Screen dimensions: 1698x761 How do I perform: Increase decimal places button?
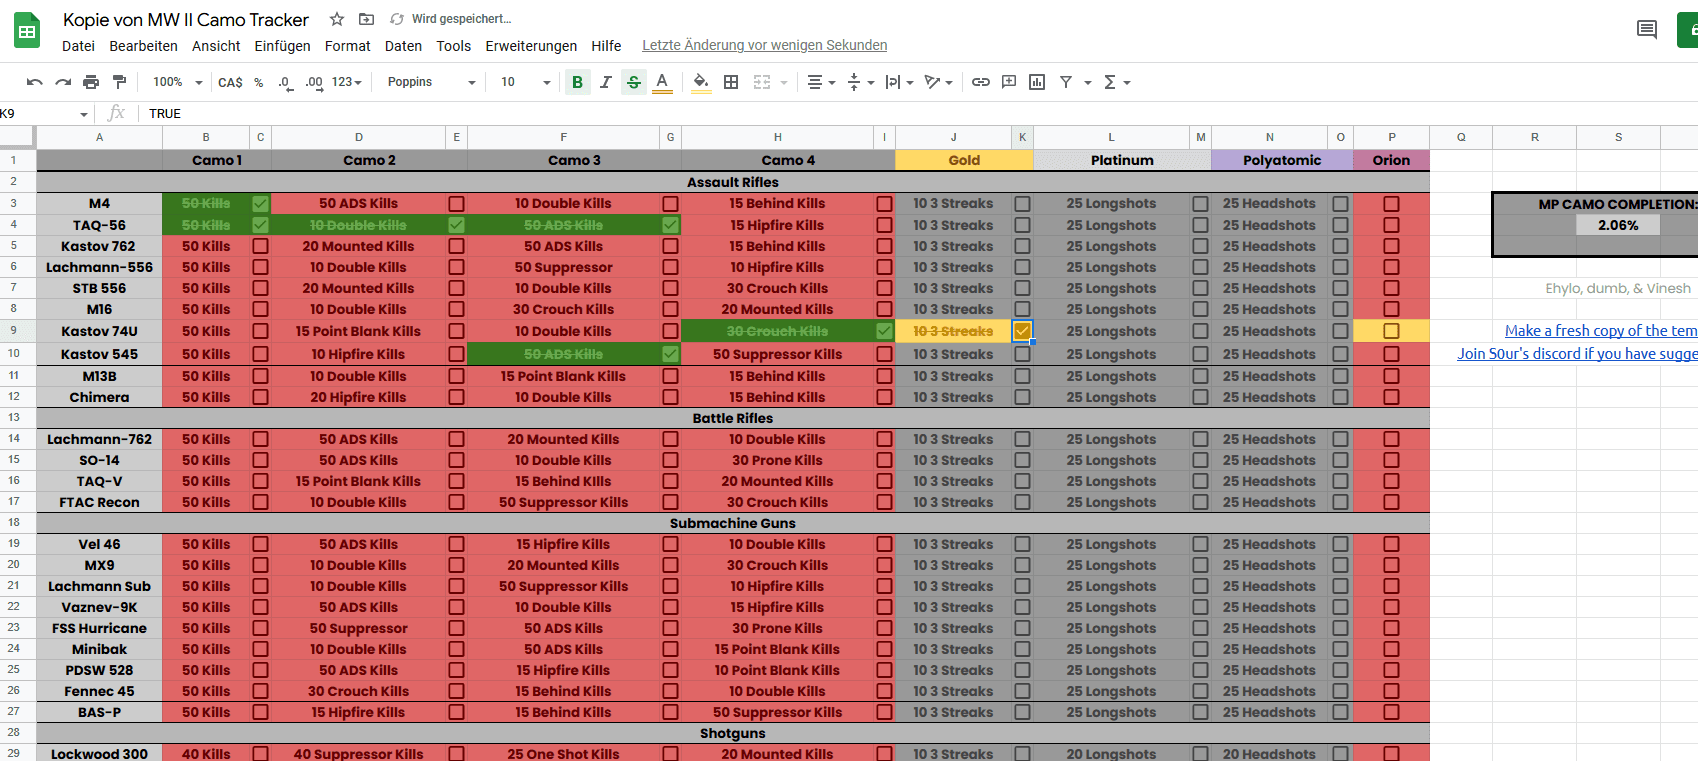click(314, 82)
